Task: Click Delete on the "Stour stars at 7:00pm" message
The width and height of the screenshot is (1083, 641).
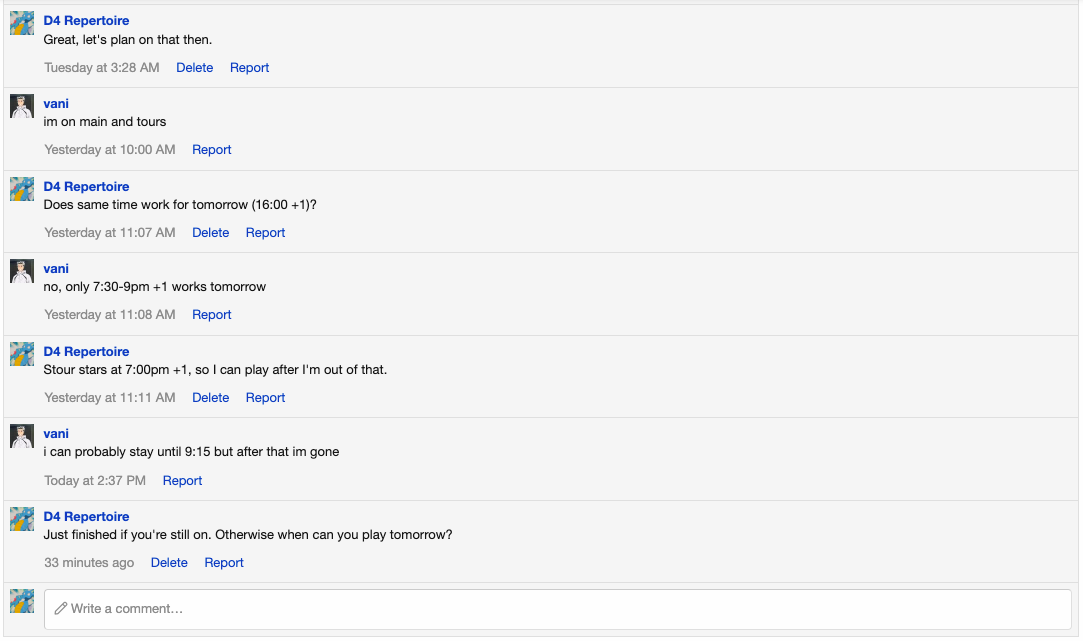Action: coord(210,397)
